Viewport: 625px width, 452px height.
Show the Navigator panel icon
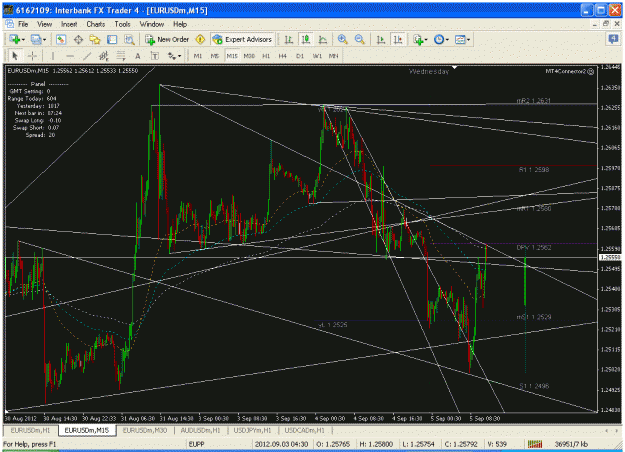[x=95, y=39]
